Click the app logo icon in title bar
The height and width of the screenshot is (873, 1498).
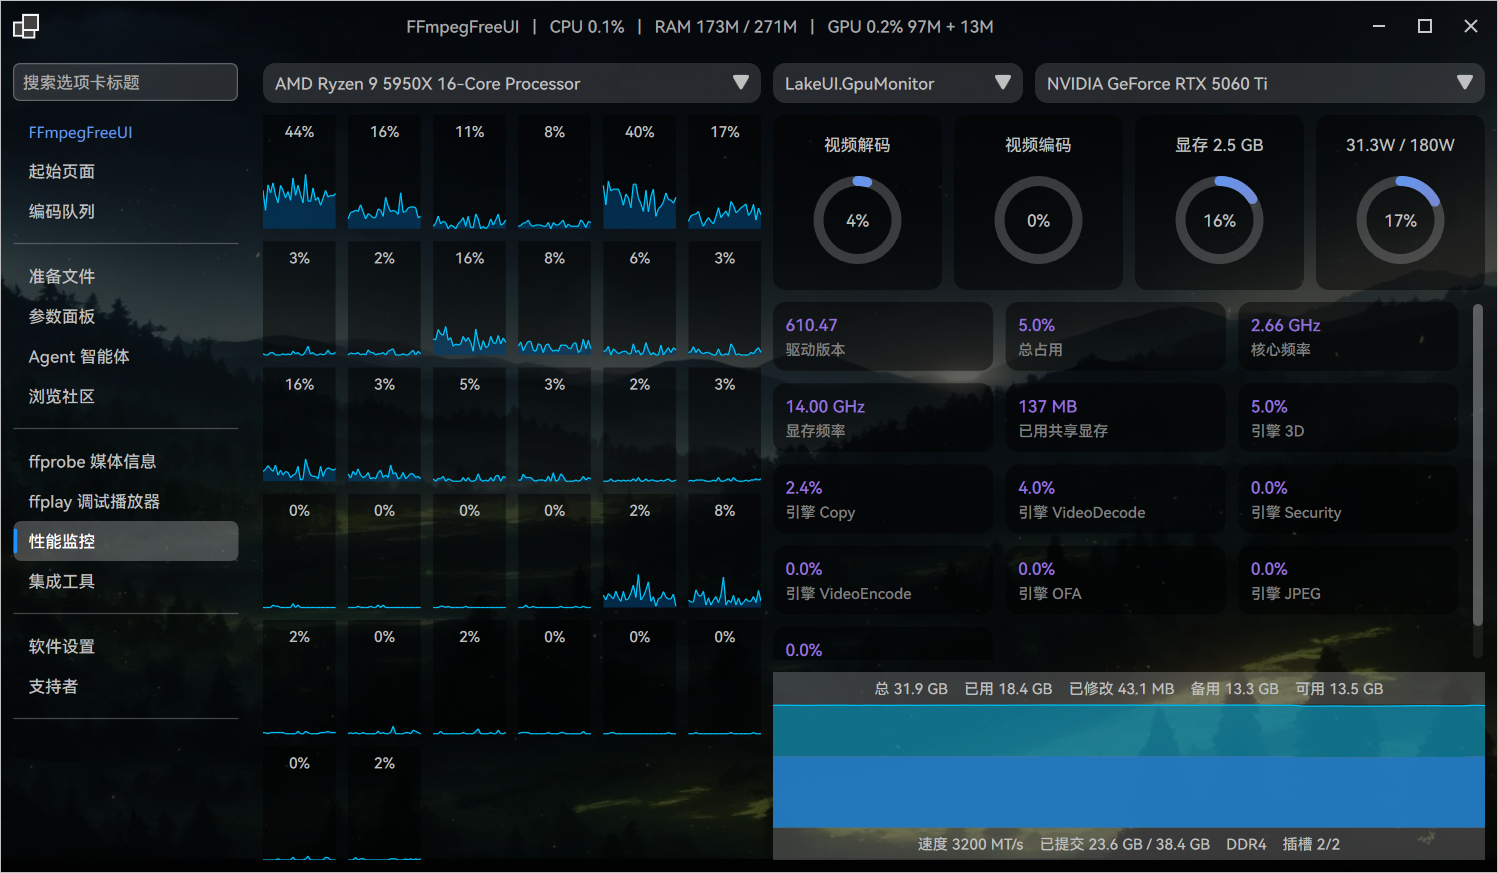(x=26, y=26)
